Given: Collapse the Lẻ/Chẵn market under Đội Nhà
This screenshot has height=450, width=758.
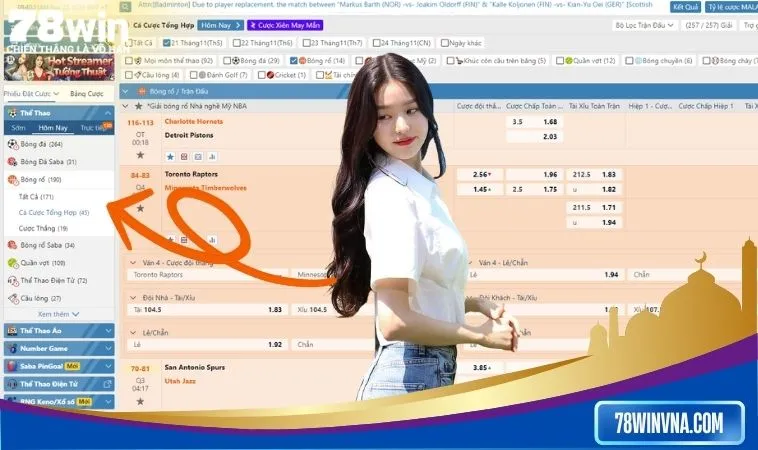Looking at the screenshot, I should coord(133,333).
